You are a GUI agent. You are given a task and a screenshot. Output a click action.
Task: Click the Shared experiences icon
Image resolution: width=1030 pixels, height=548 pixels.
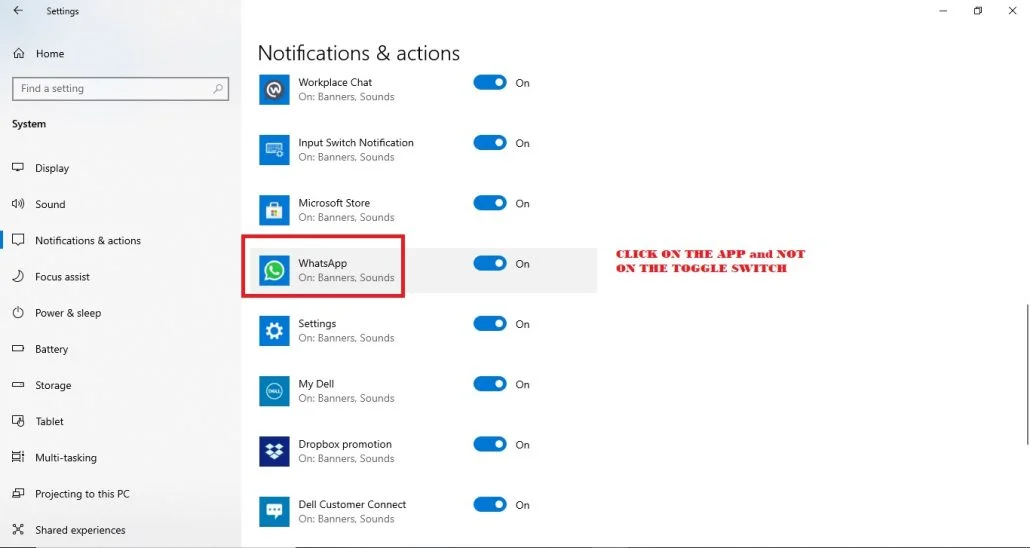pyautogui.click(x=18, y=530)
